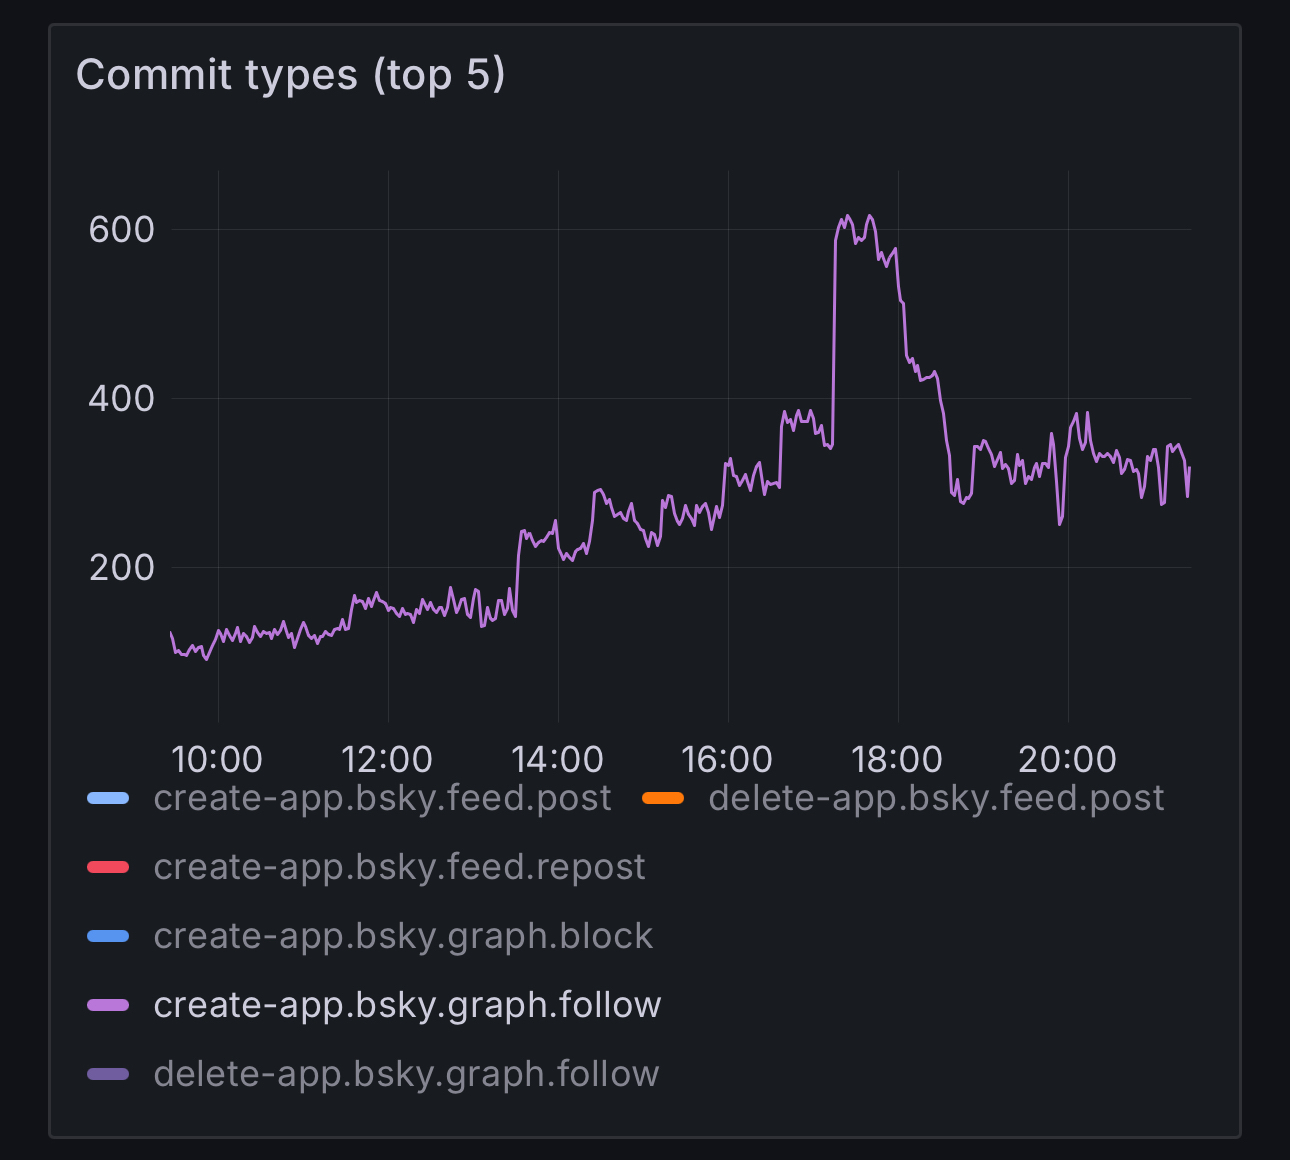Click the 400 value on the y-axis

point(122,399)
